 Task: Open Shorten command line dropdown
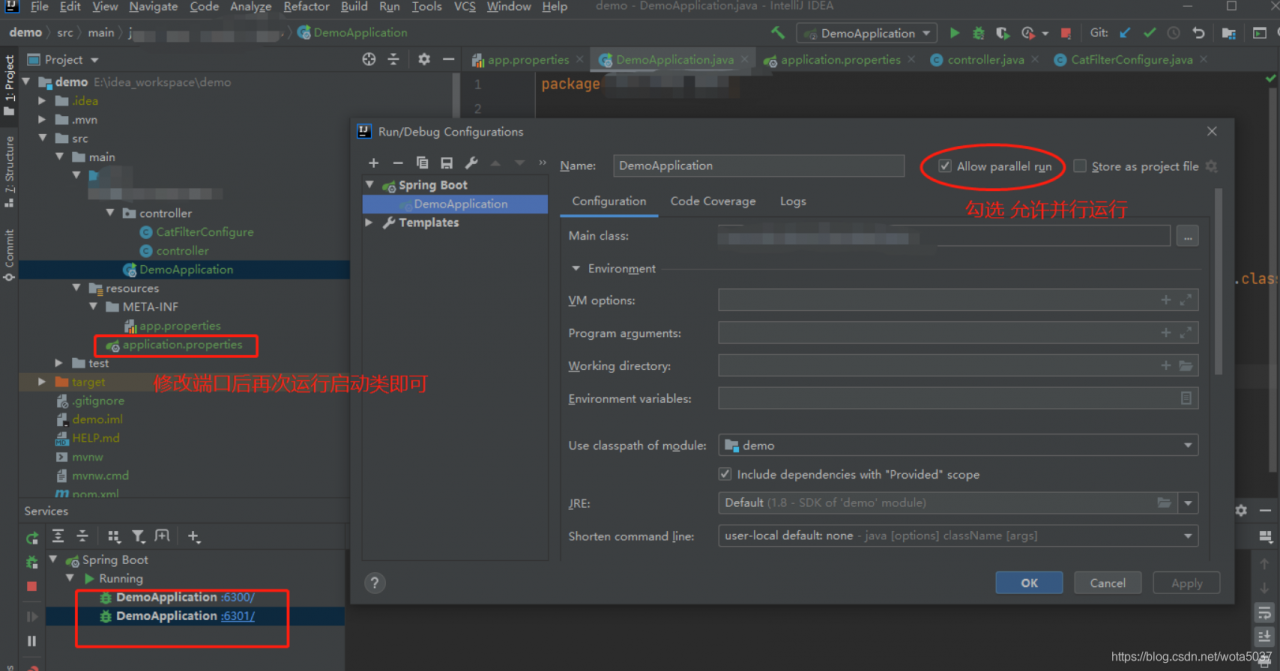(958, 536)
